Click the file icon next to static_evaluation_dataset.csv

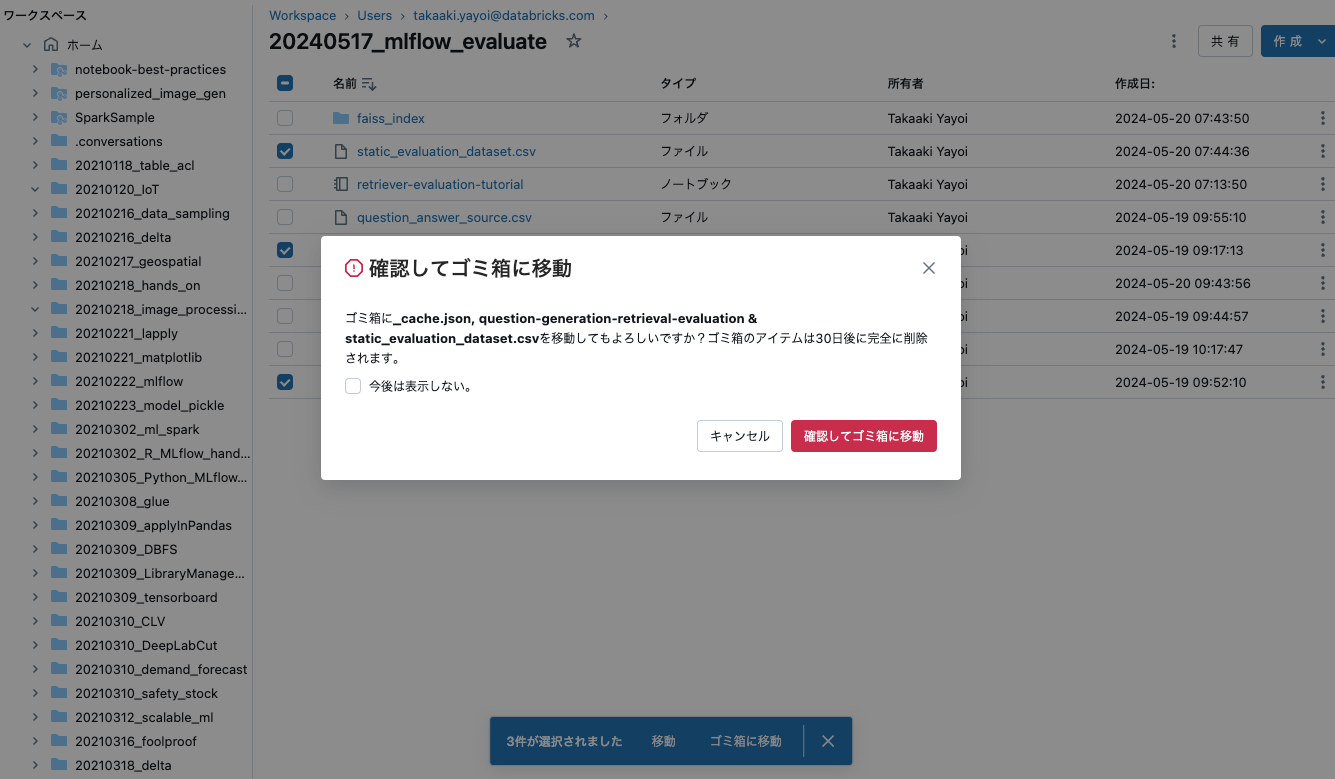[x=340, y=150]
